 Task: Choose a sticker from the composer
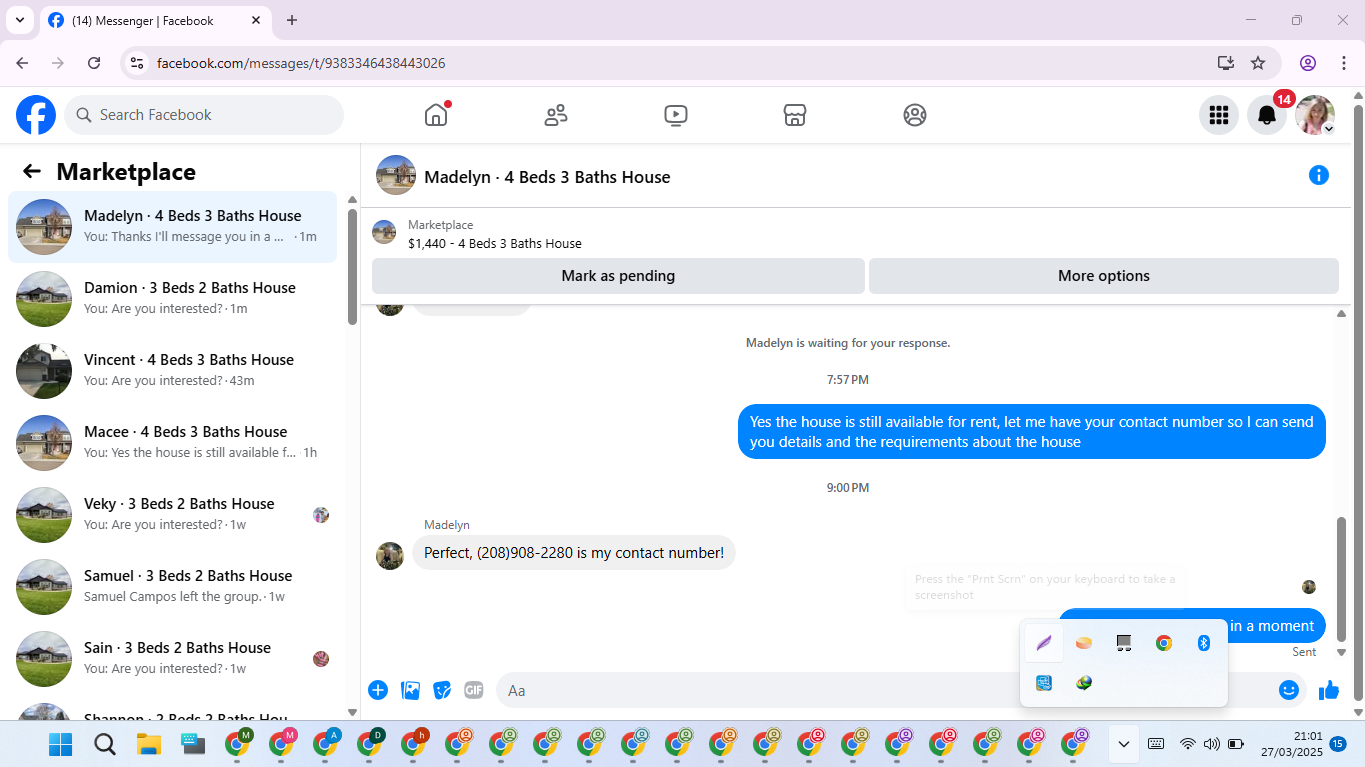(x=442, y=689)
